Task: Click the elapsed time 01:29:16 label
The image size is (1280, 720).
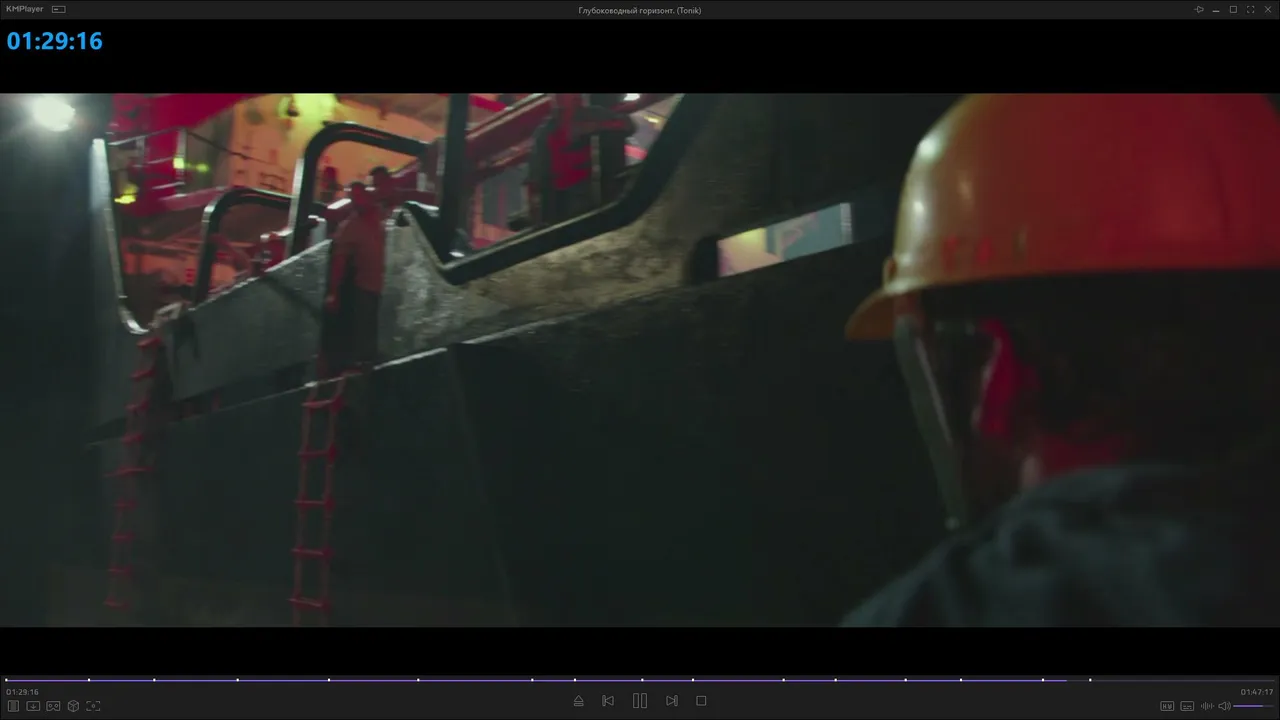Action: pos(22,692)
